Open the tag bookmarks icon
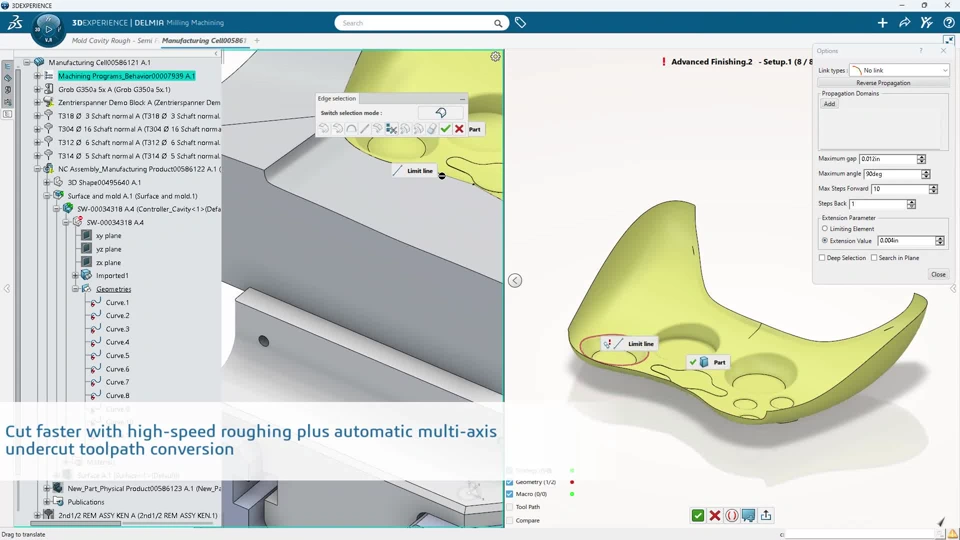Viewport: 960px width, 540px height. 520,23
